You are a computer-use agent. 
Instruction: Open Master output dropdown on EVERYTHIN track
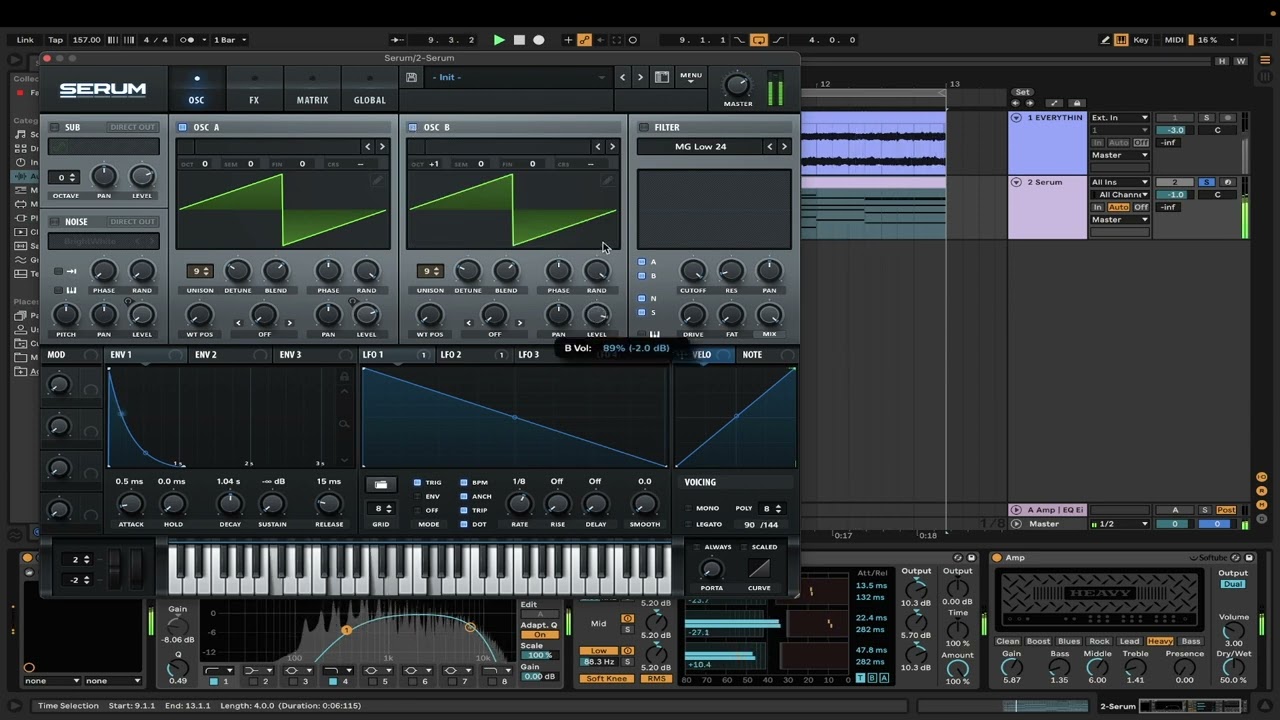tap(1119, 155)
